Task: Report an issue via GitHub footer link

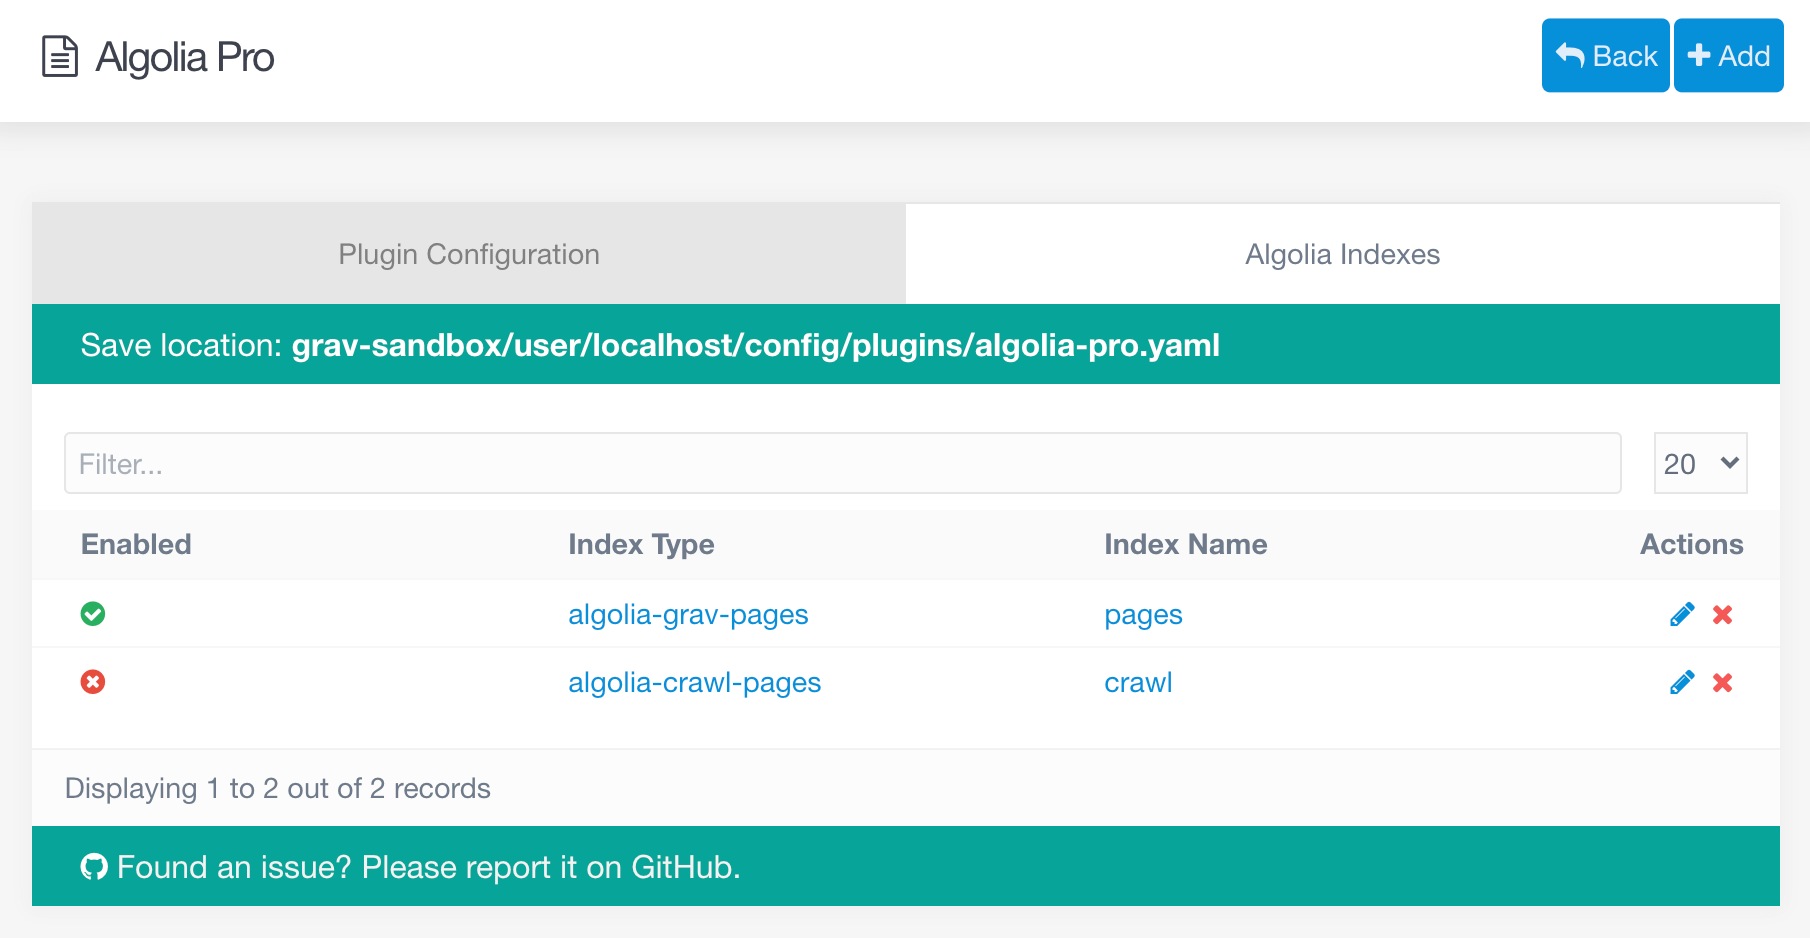Action: pos(428,866)
